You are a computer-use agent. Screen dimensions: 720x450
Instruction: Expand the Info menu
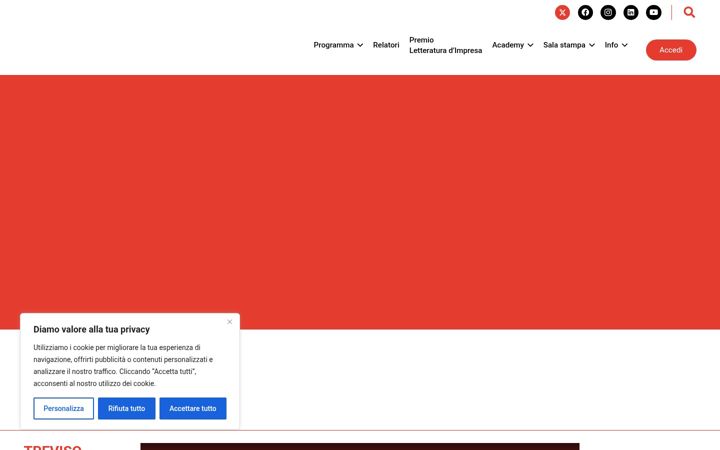pyautogui.click(x=616, y=45)
